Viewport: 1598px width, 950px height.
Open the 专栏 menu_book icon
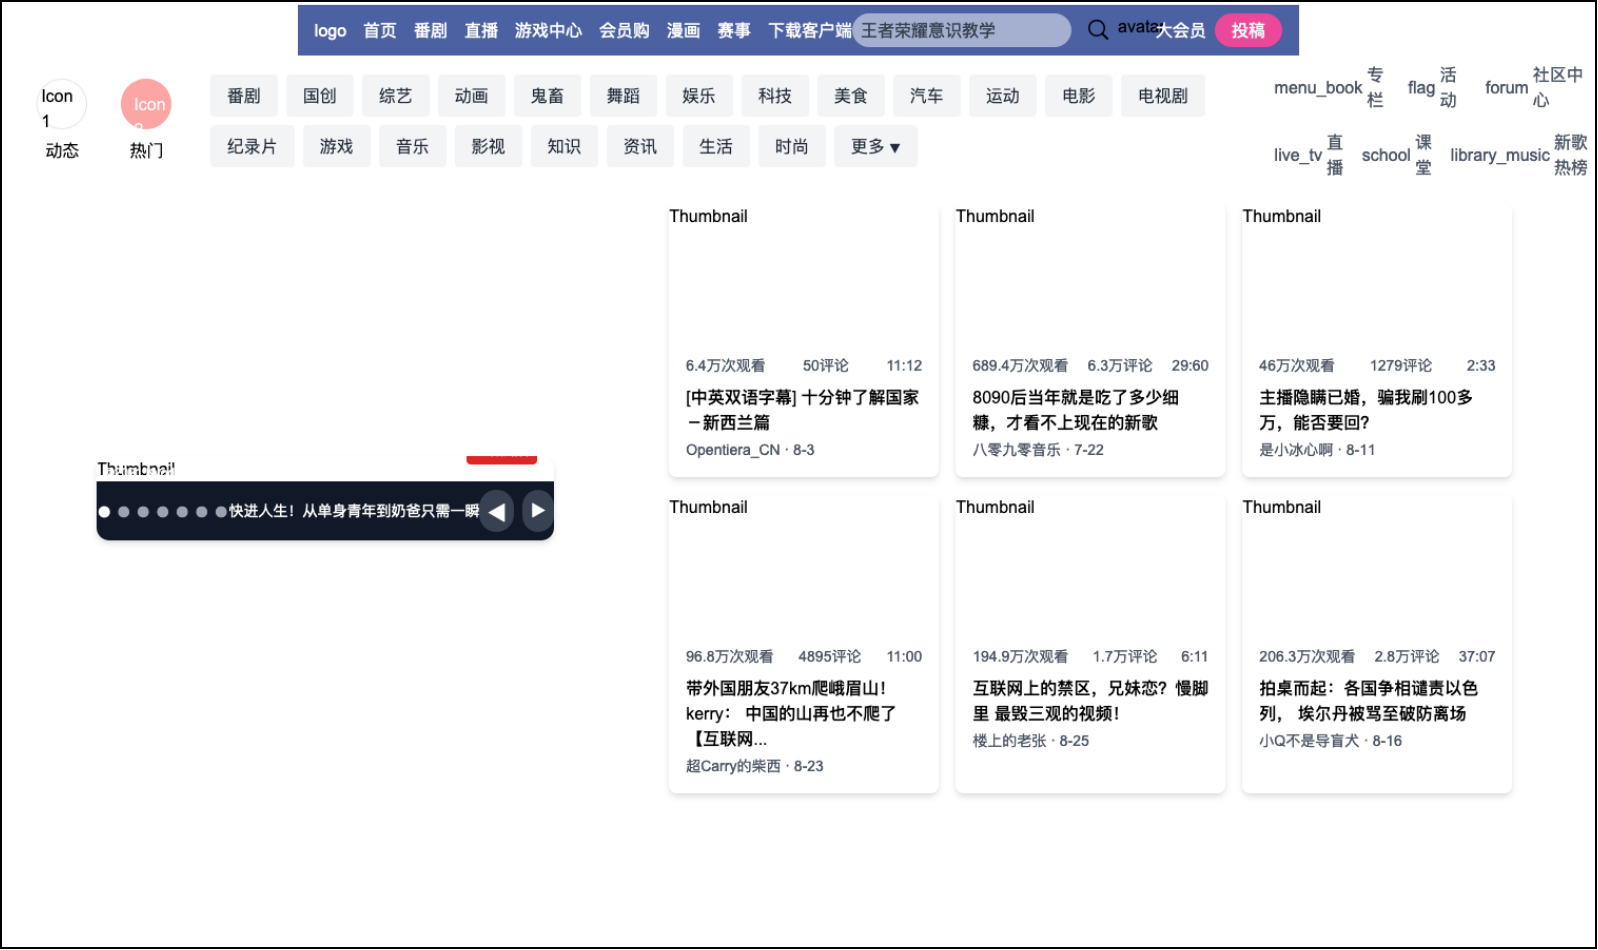(1317, 88)
